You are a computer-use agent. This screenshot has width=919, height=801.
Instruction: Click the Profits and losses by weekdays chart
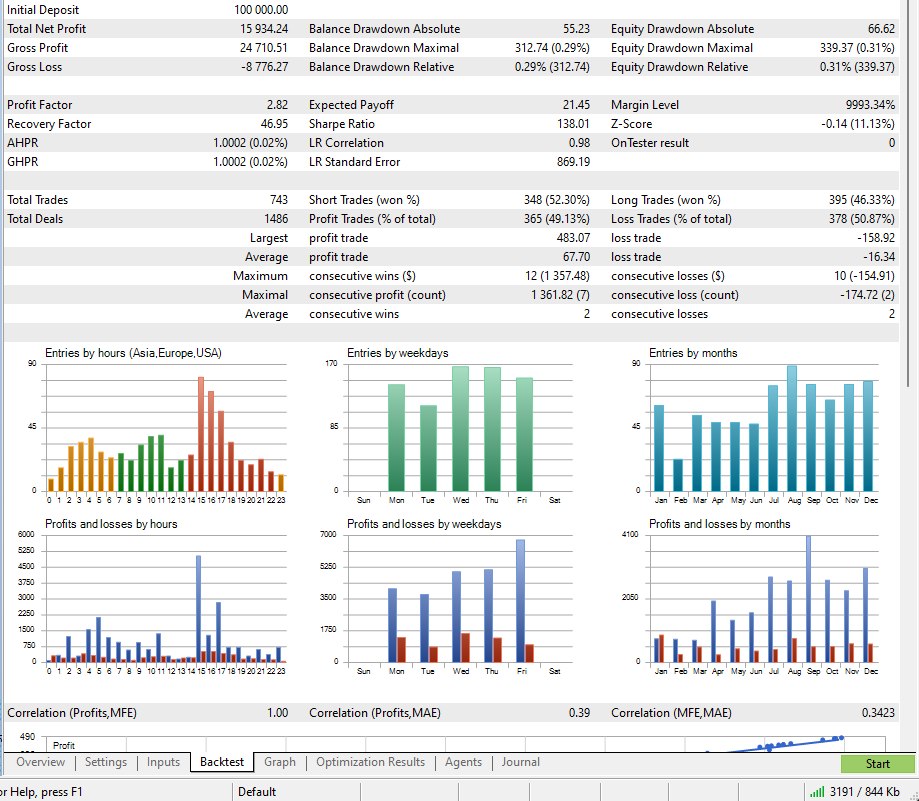pyautogui.click(x=460, y=598)
